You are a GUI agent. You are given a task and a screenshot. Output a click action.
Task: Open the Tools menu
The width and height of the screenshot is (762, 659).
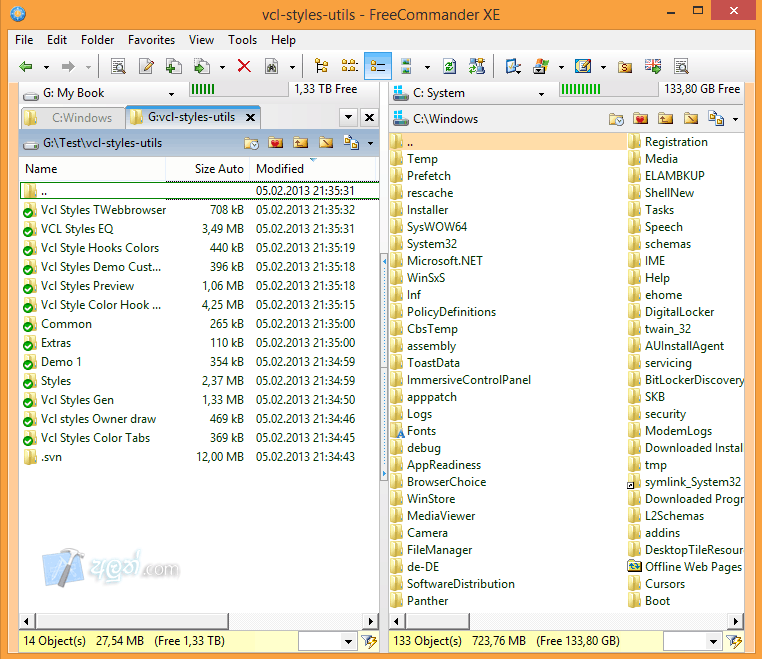(x=242, y=40)
